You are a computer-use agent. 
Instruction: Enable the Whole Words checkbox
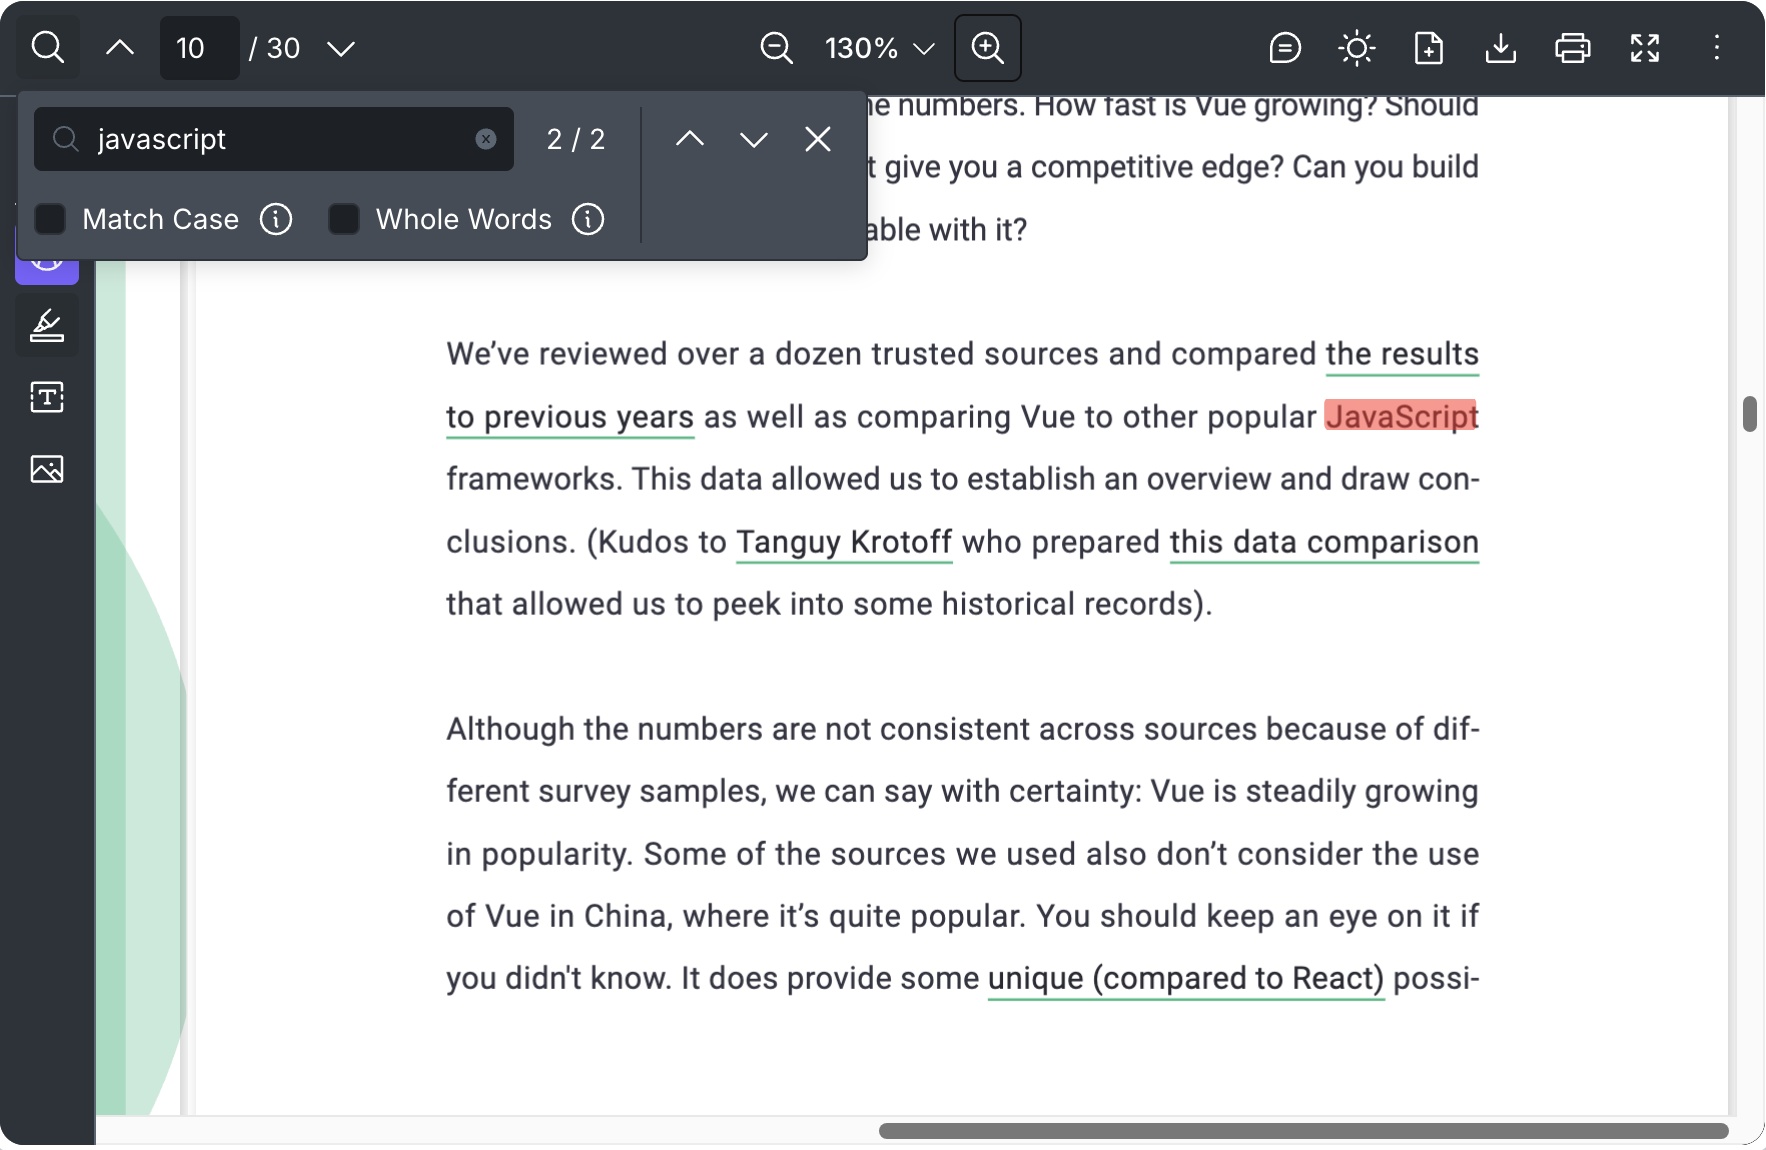(x=344, y=219)
